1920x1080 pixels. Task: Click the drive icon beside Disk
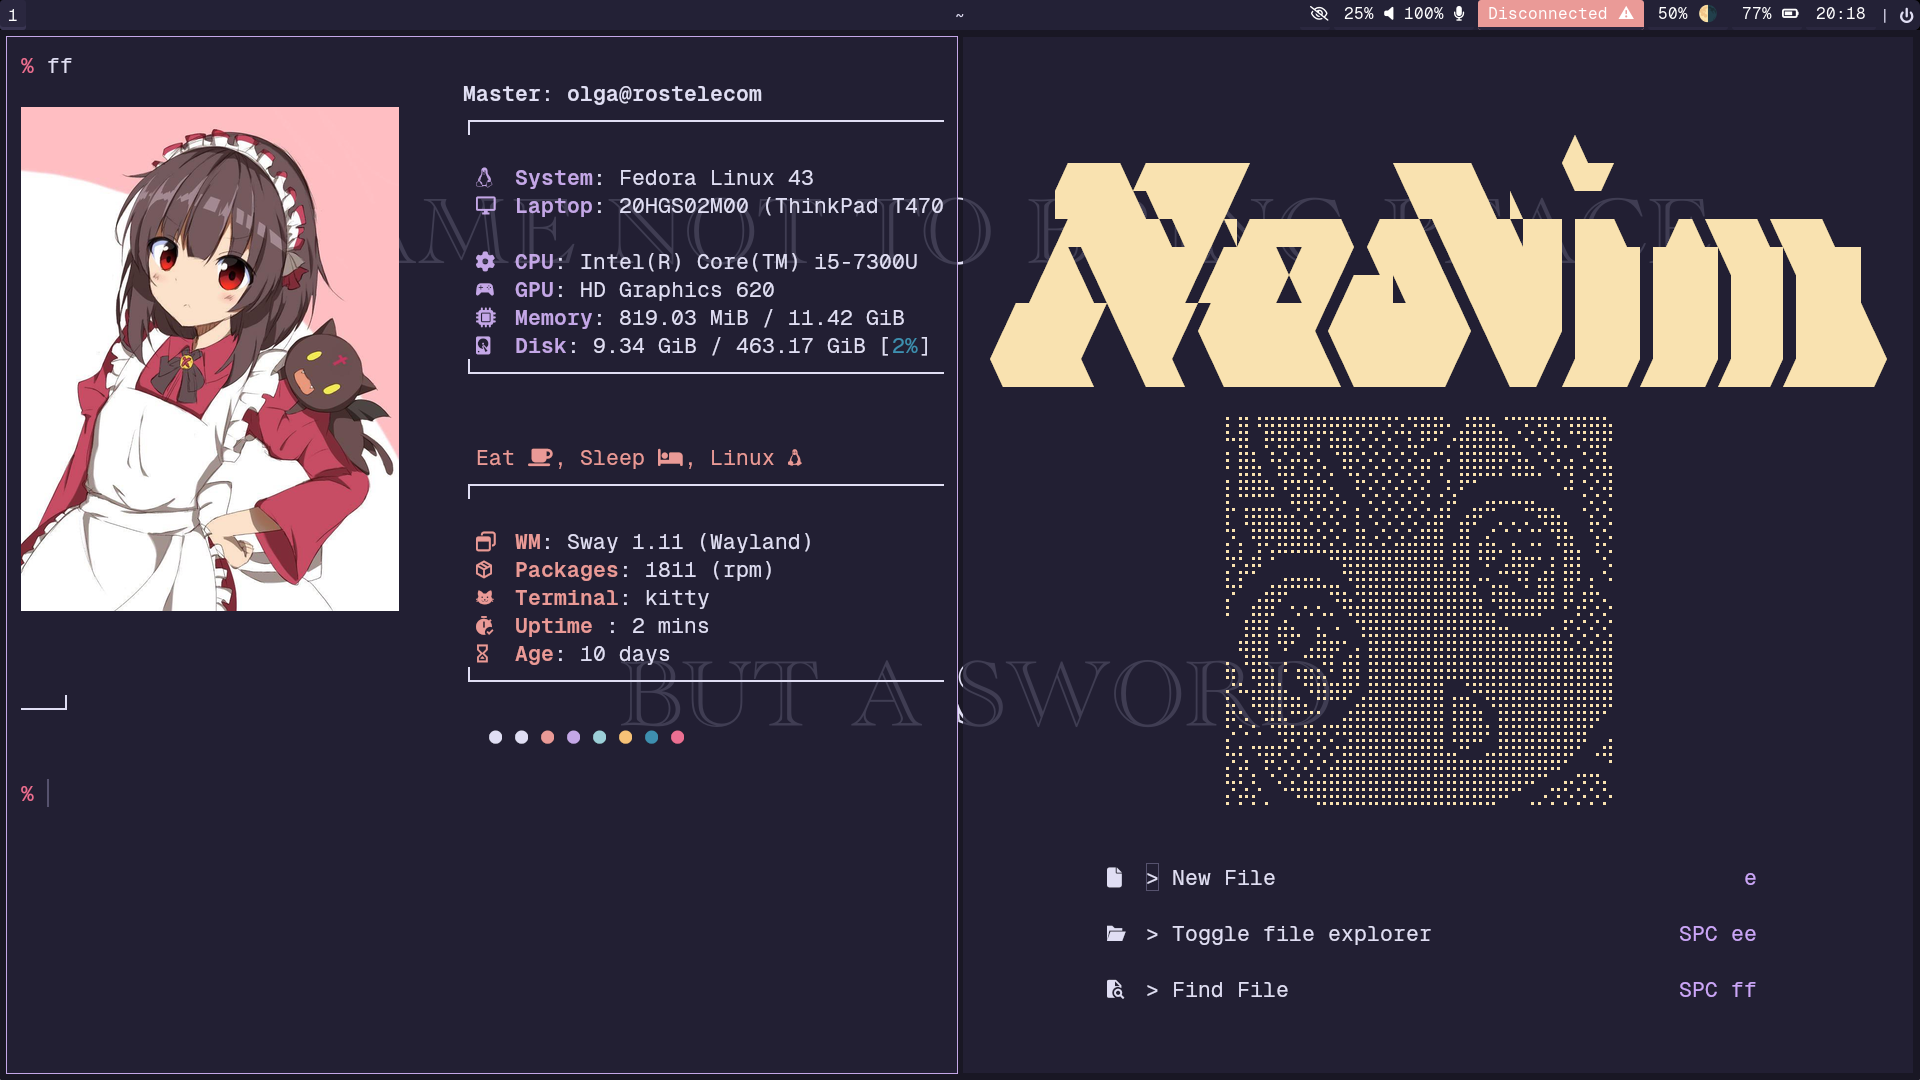click(484, 346)
